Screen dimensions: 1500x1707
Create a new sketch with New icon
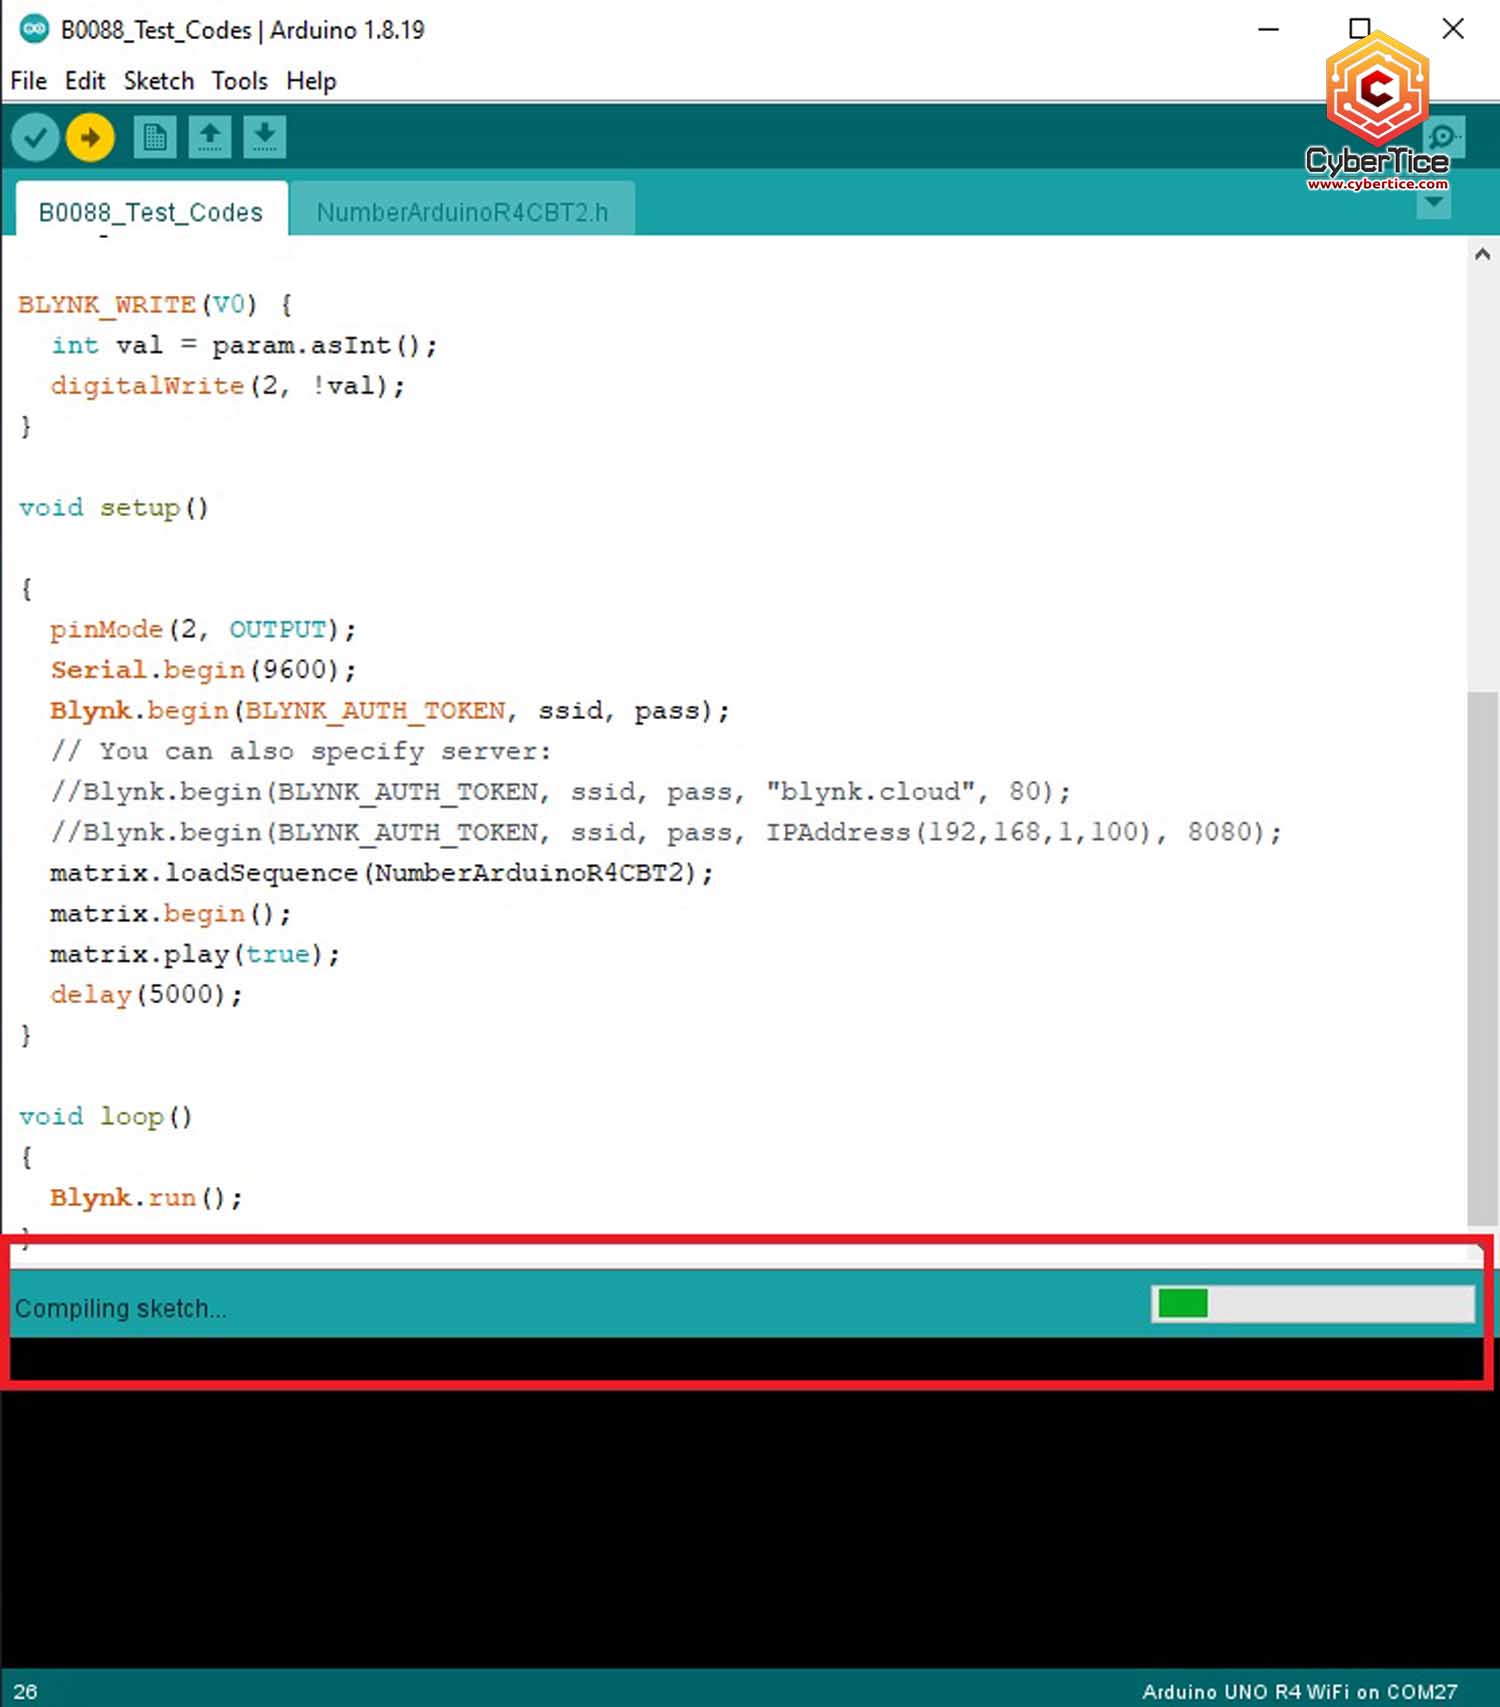pos(155,137)
